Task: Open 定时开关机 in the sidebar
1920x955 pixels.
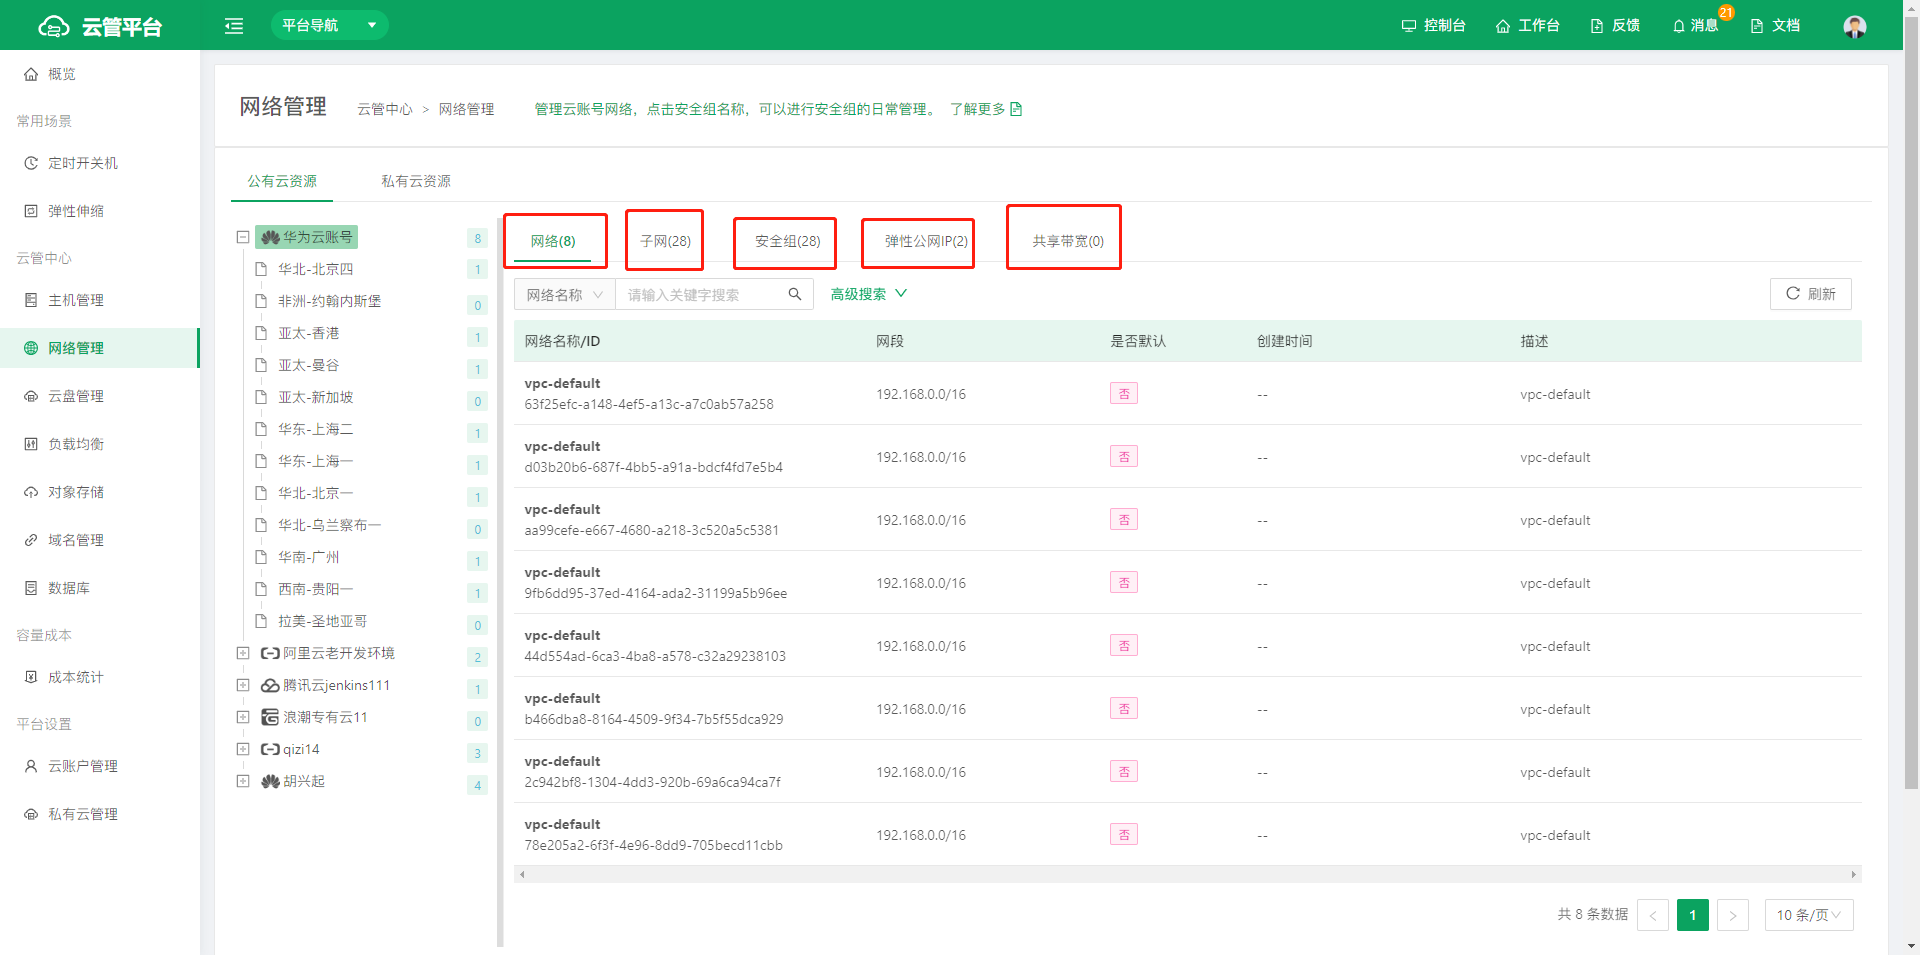Action: tap(100, 163)
